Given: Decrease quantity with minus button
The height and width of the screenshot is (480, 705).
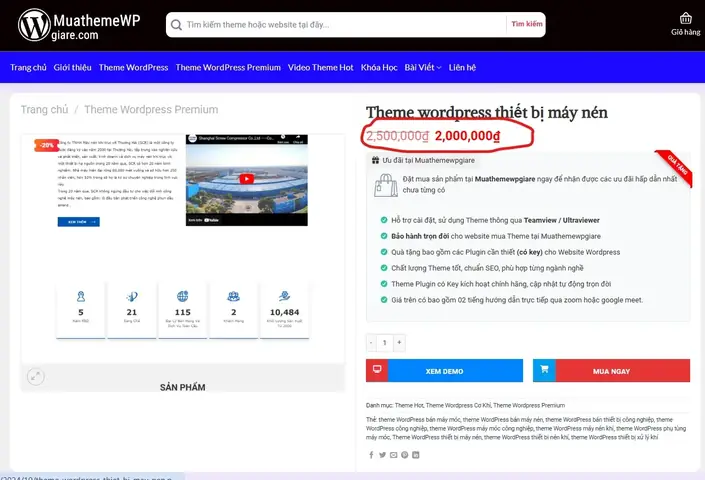Looking at the screenshot, I should [371, 342].
